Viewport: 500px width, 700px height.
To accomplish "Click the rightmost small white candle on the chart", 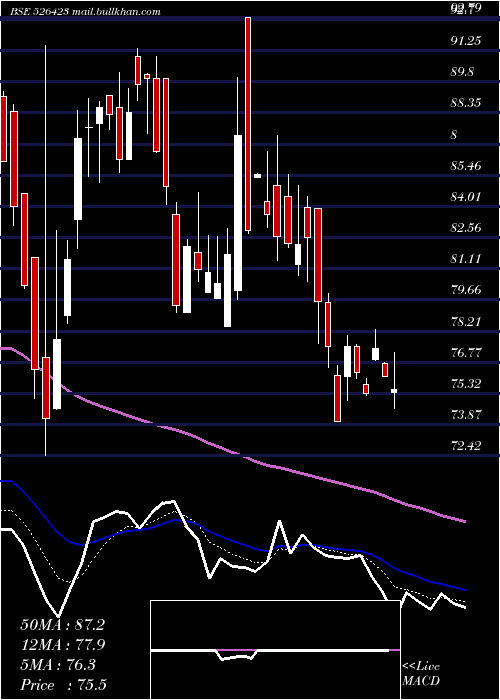I will click(394, 391).
